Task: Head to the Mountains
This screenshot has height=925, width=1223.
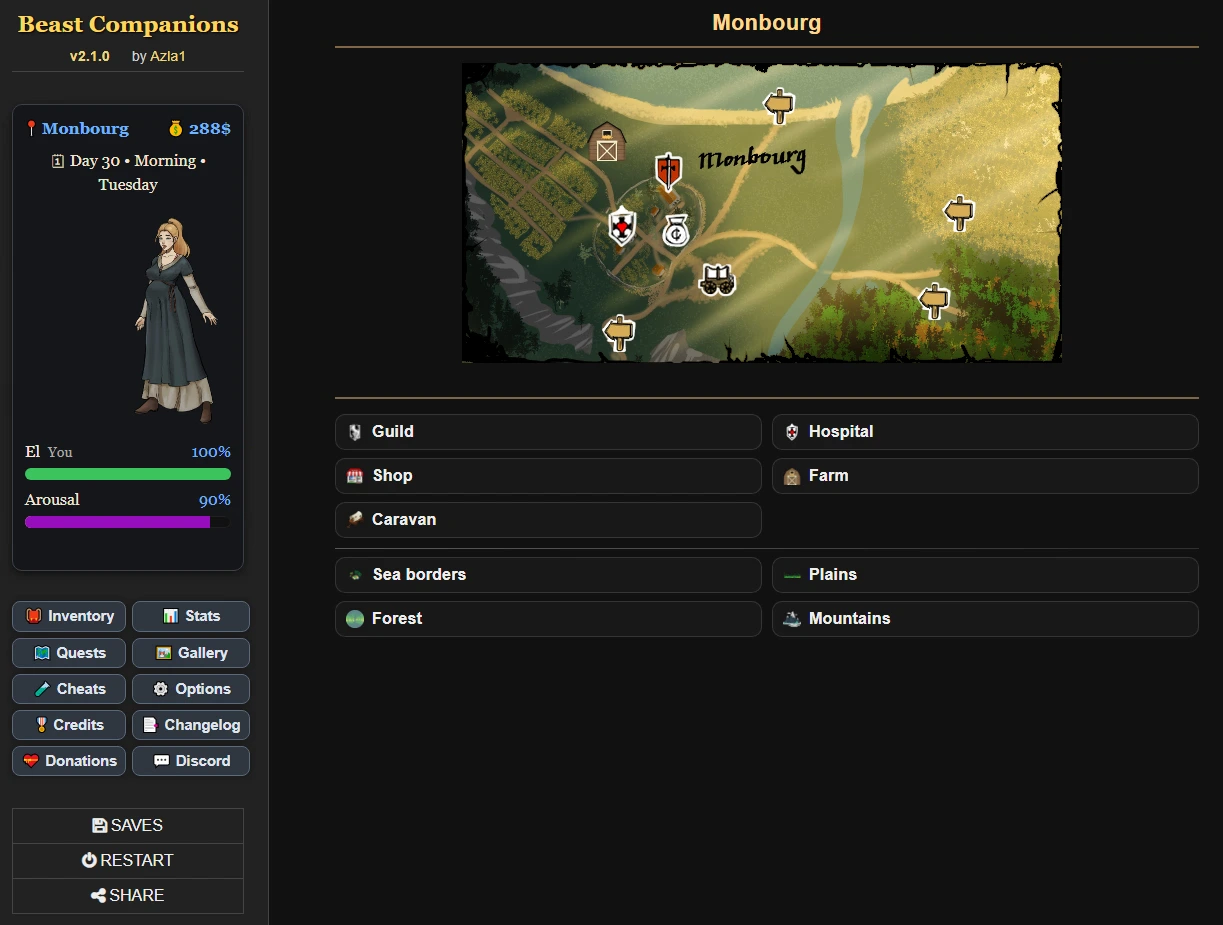Action: tap(985, 619)
